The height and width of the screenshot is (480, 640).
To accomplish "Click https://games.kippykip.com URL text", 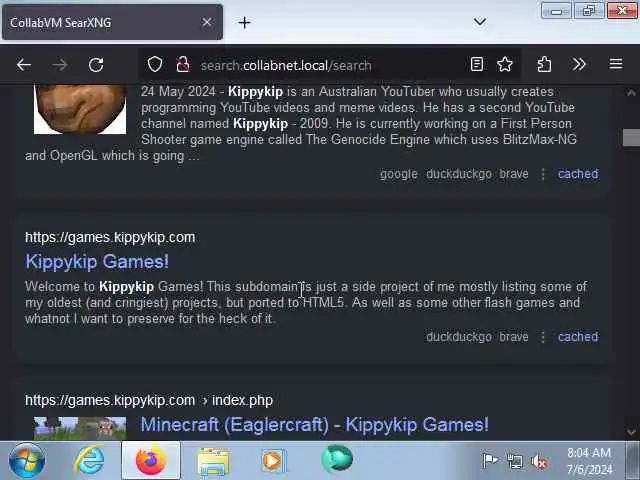I will (110, 238).
